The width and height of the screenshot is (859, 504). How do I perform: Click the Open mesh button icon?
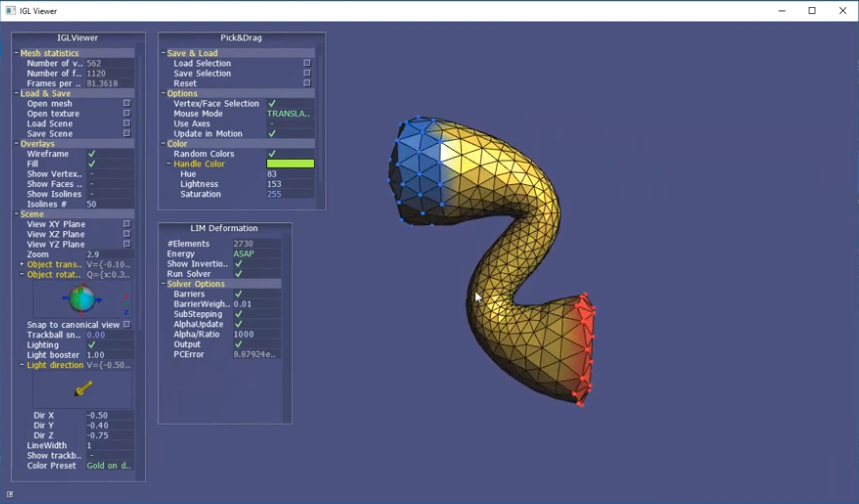tap(126, 103)
